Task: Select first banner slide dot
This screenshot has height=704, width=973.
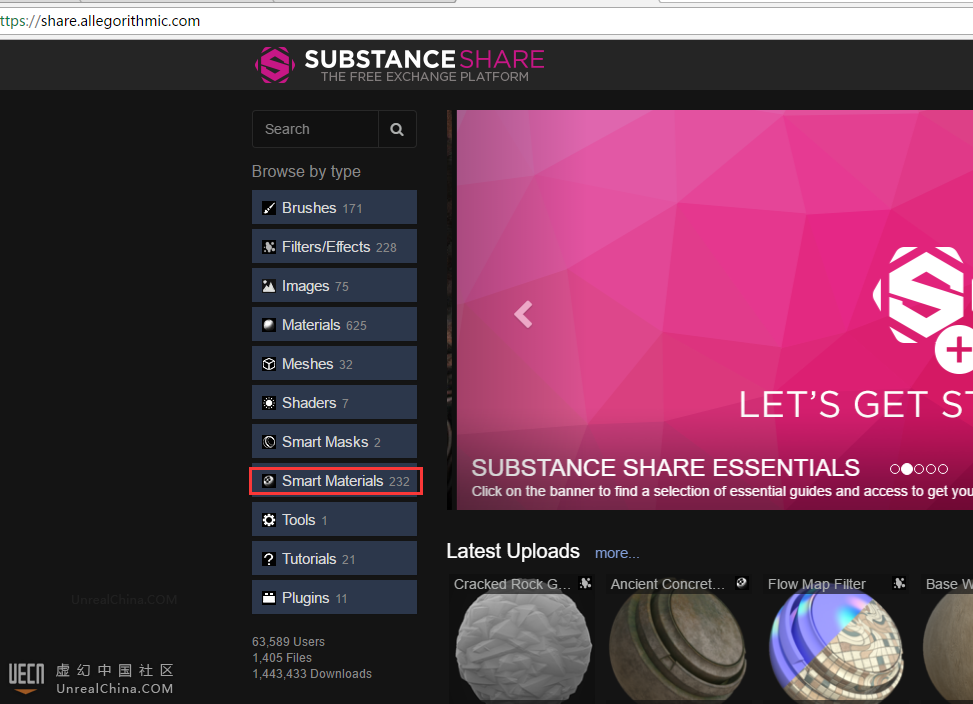Action: 895,469
